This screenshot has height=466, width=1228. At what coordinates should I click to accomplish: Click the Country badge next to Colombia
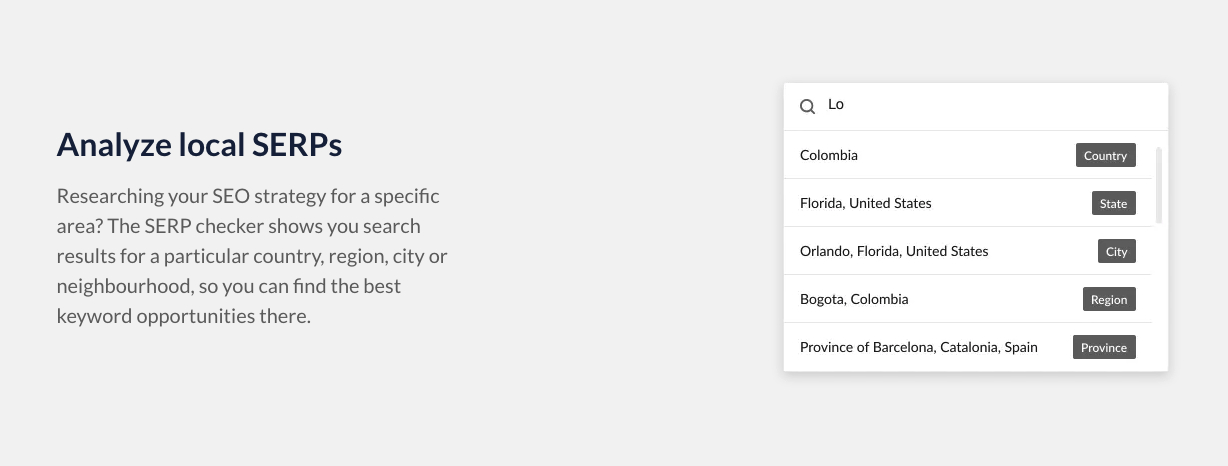coord(1105,155)
